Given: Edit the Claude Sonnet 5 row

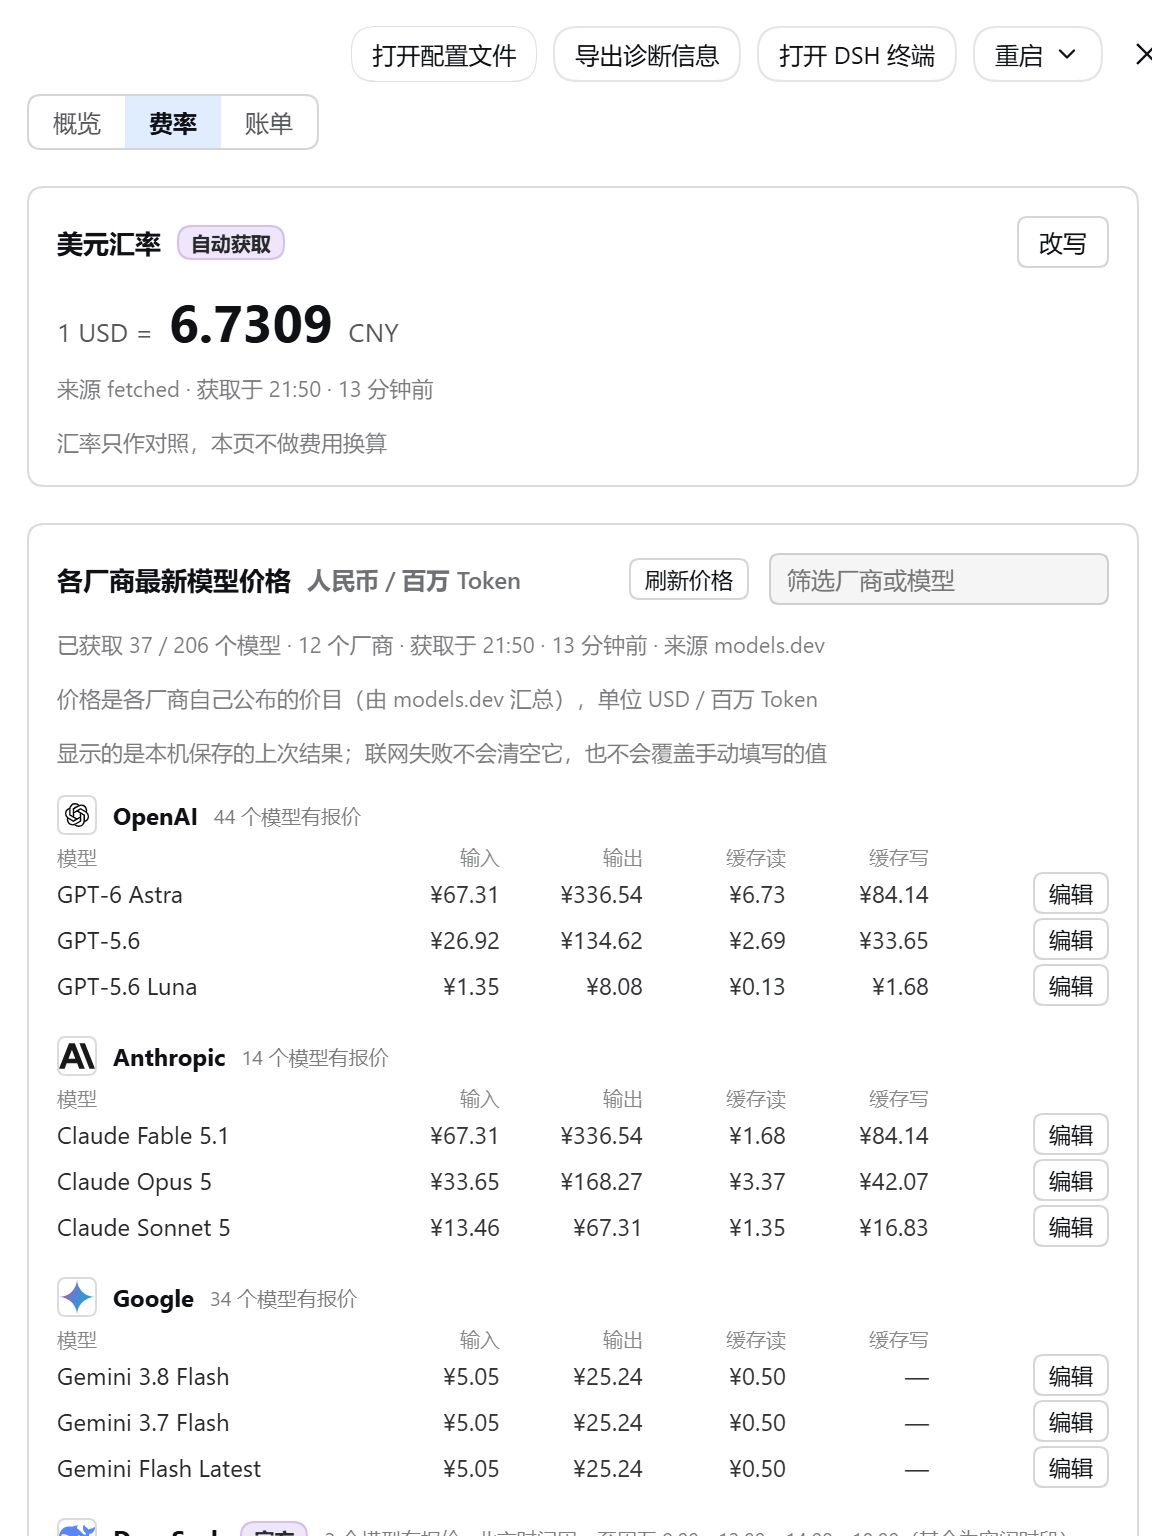Looking at the screenshot, I should (1070, 1227).
